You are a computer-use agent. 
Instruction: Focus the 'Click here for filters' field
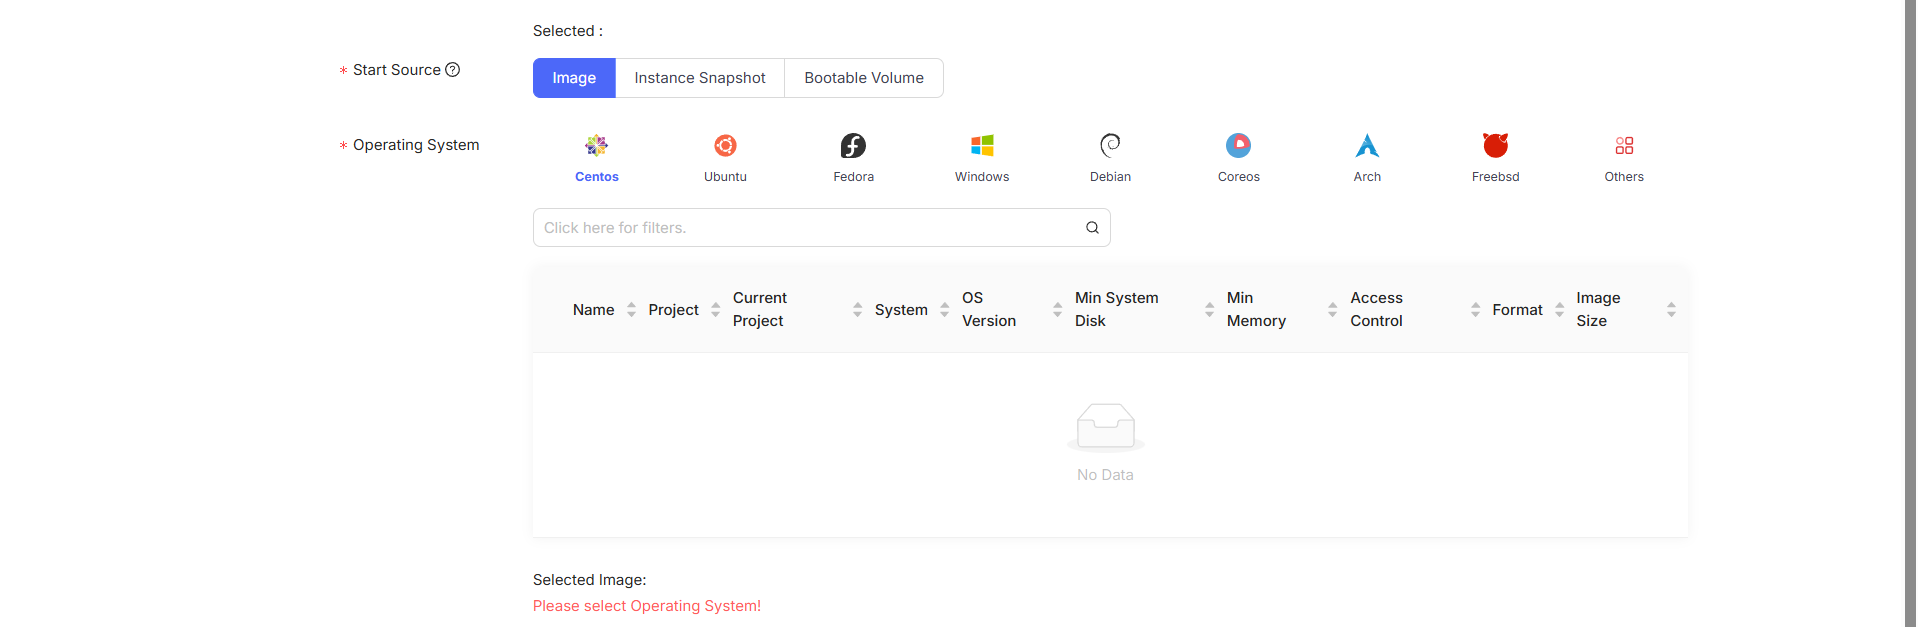pos(821,228)
